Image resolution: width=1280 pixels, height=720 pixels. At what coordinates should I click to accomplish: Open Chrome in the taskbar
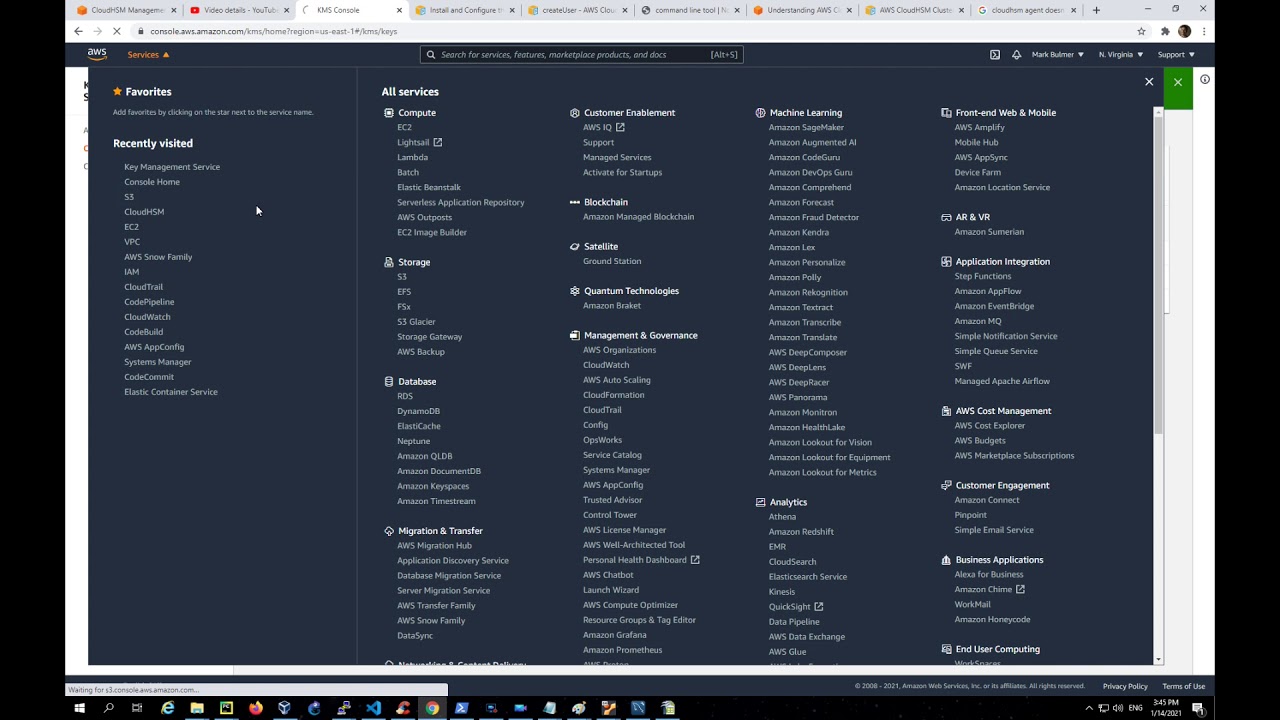[432, 708]
